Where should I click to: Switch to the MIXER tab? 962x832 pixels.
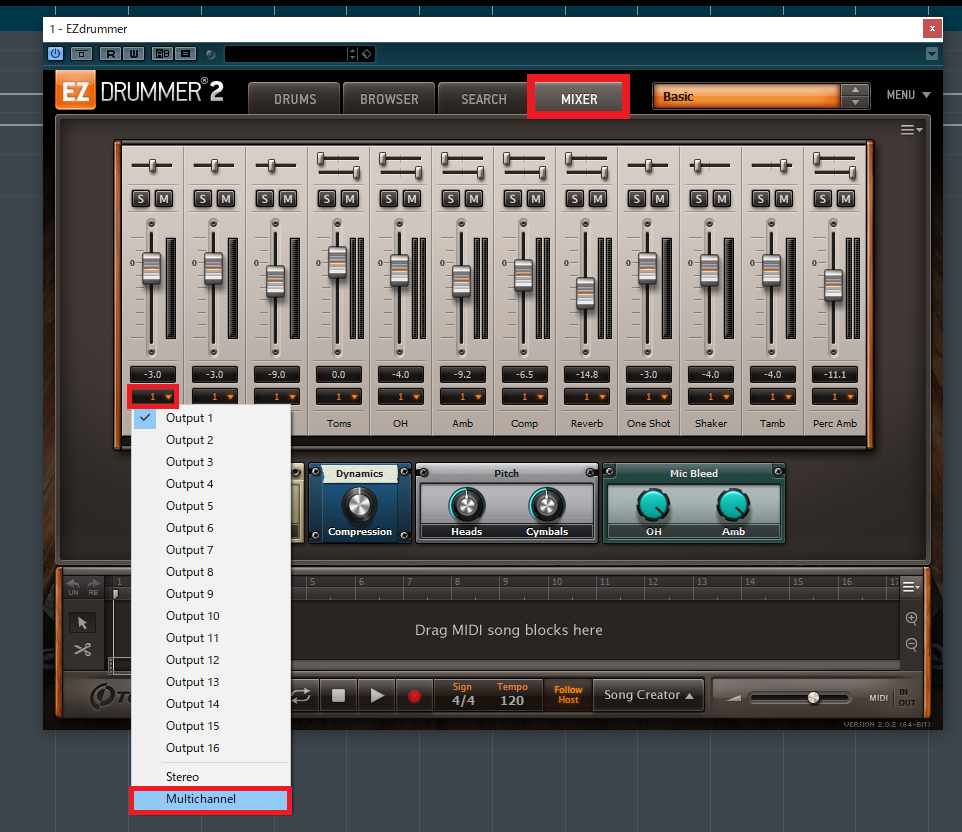579,99
